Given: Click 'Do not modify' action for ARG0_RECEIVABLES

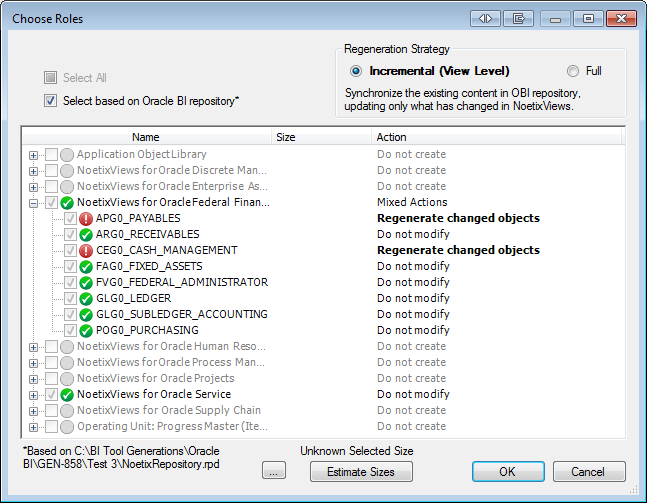Looking at the screenshot, I should (x=413, y=234).
